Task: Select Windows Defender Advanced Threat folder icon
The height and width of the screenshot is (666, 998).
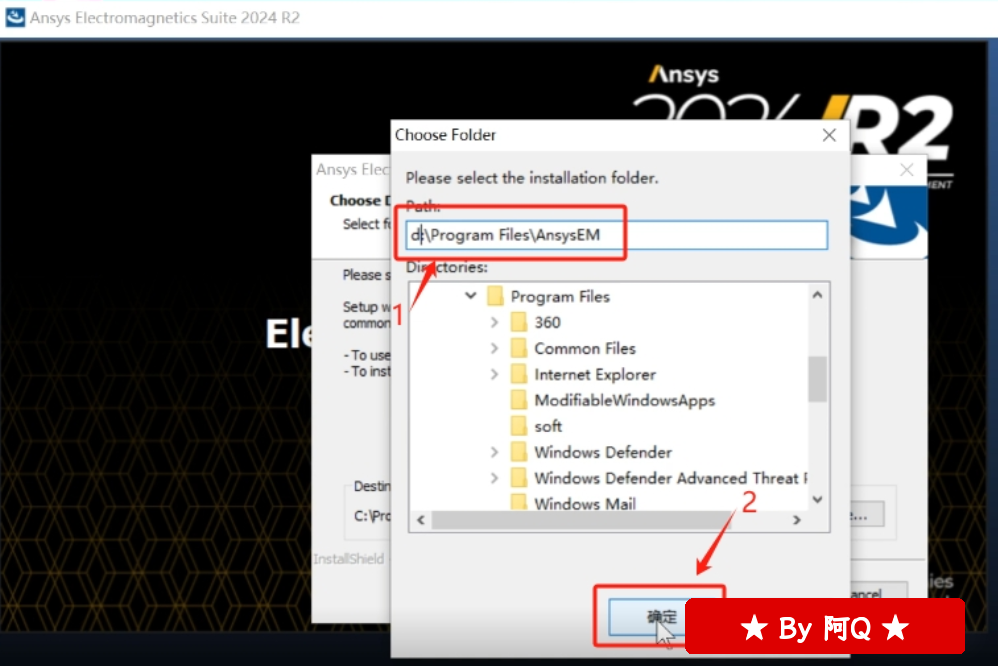Action: click(x=519, y=478)
